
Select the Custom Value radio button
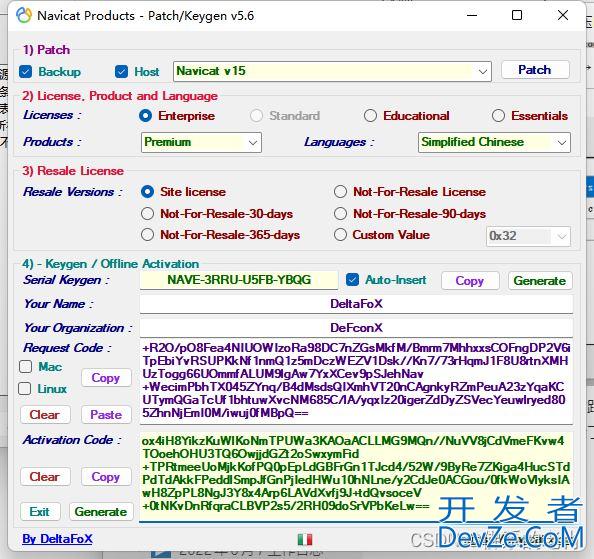pos(340,235)
